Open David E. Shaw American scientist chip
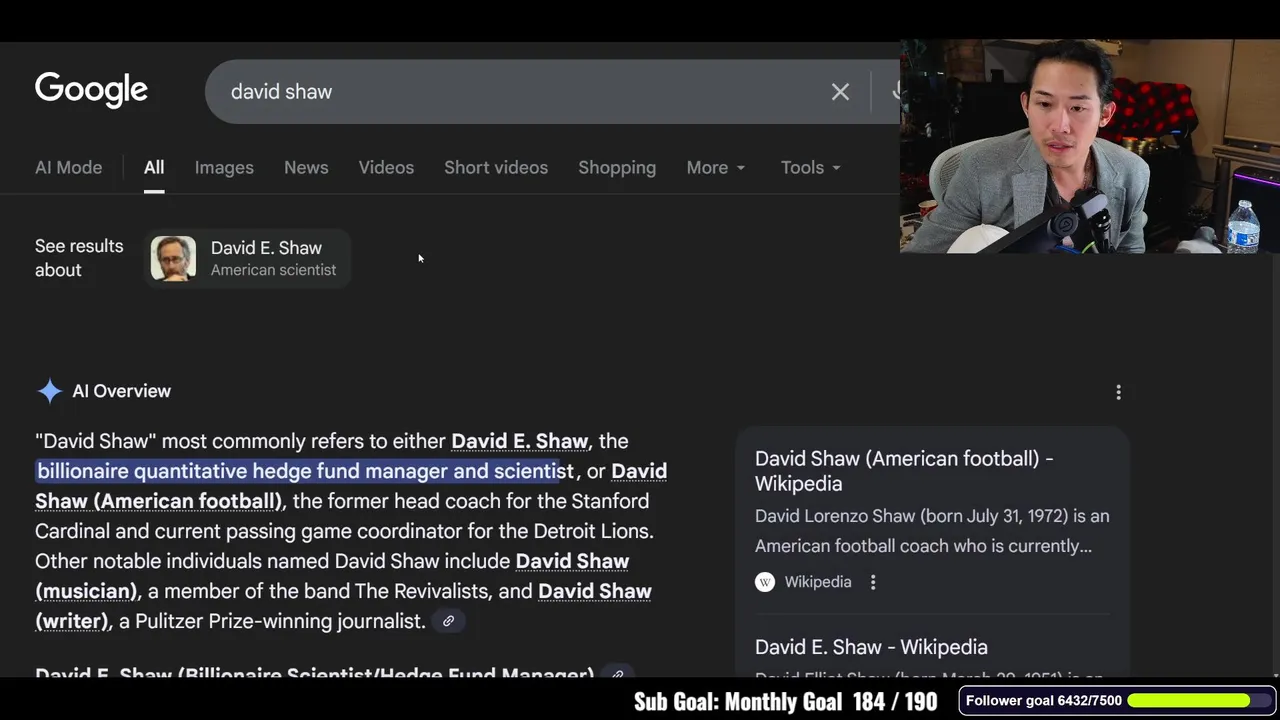The image size is (1280, 720). pyautogui.click(x=247, y=258)
